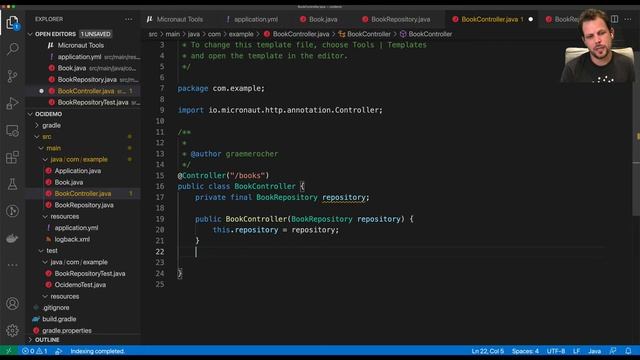Expand the gradle folder
Viewport: 640px width, 360px height.
51,125
